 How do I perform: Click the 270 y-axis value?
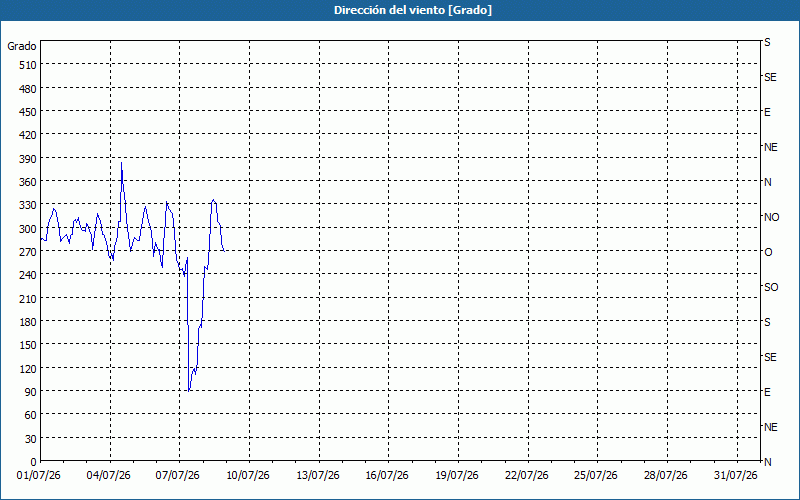pyautogui.click(x=28, y=252)
